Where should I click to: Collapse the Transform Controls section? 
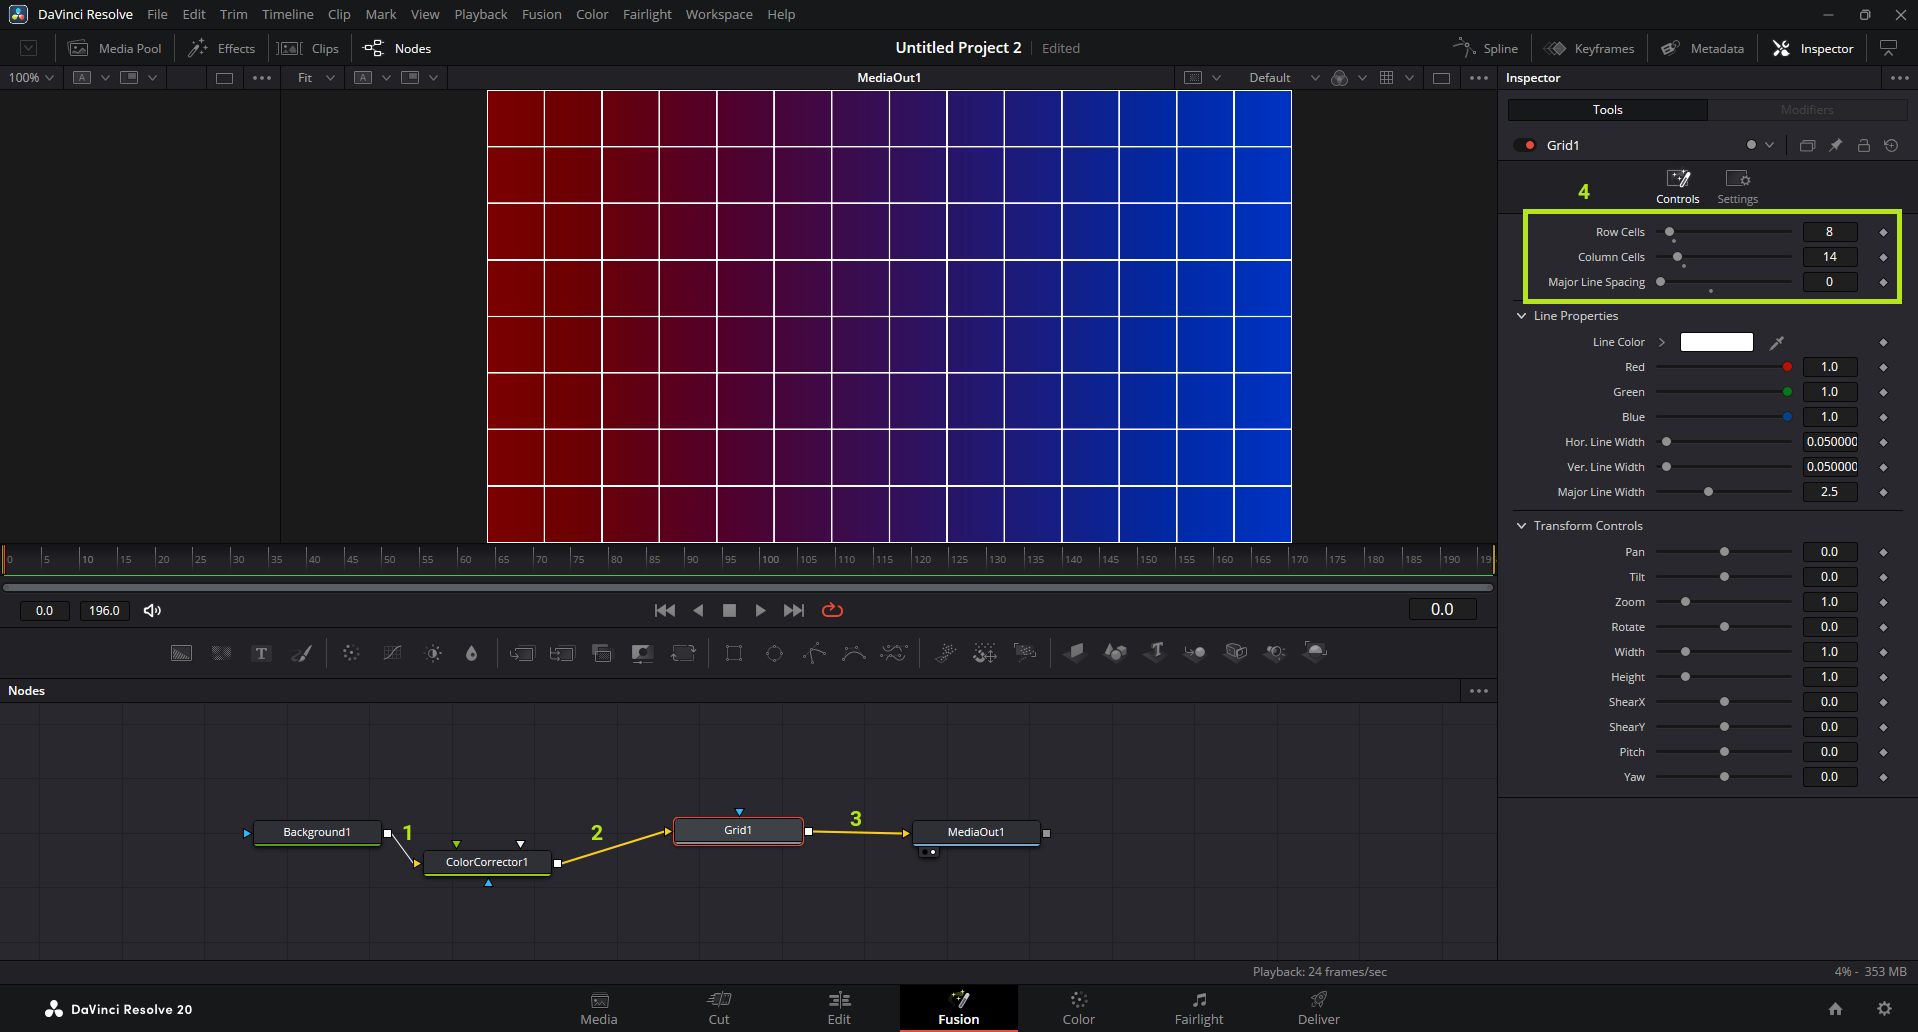click(x=1522, y=526)
